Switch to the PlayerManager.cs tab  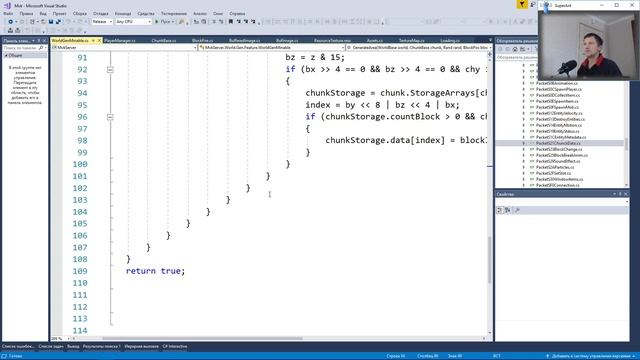tap(120, 40)
